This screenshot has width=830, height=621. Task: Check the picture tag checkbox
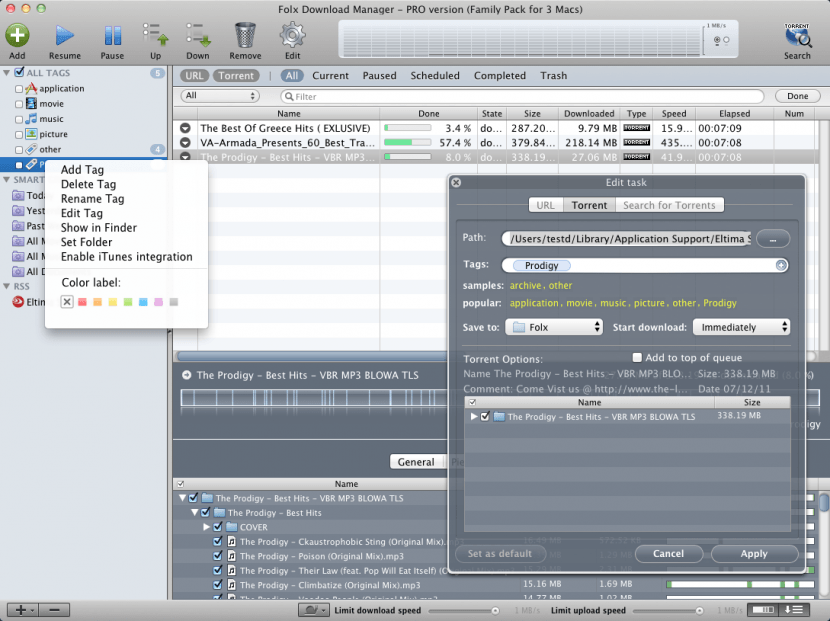point(19,135)
